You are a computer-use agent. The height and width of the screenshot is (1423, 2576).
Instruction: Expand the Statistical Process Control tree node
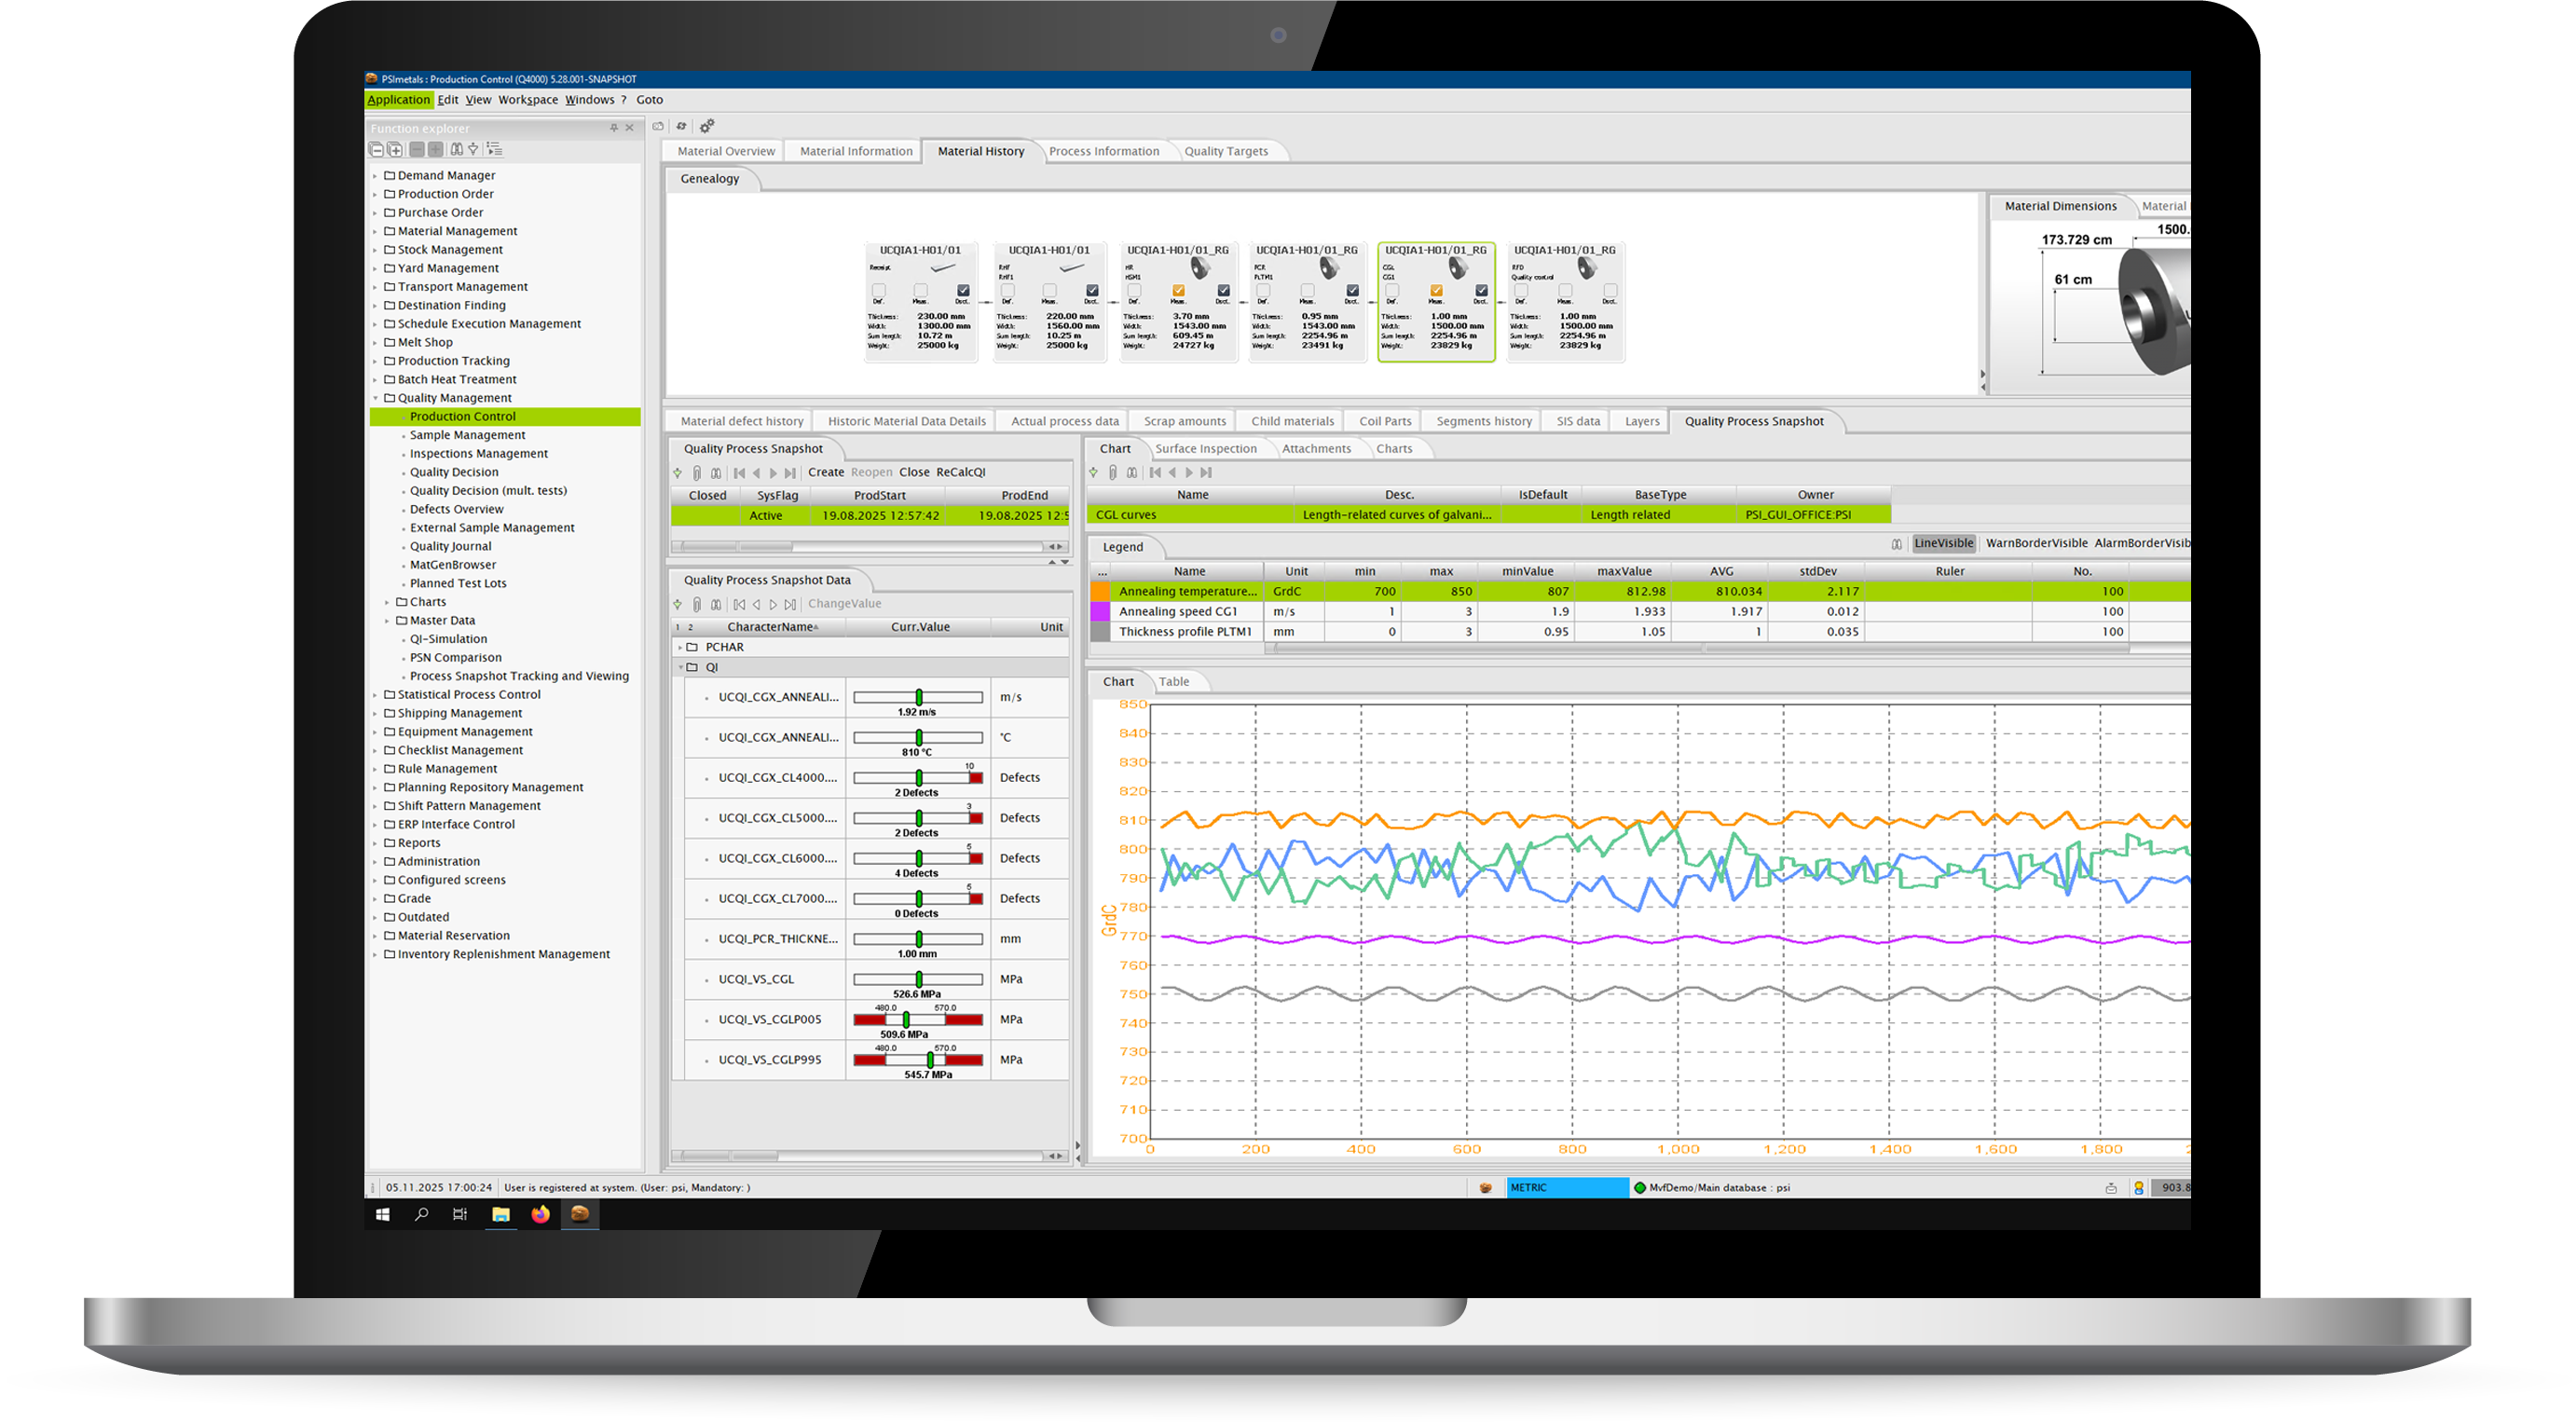pos(376,695)
